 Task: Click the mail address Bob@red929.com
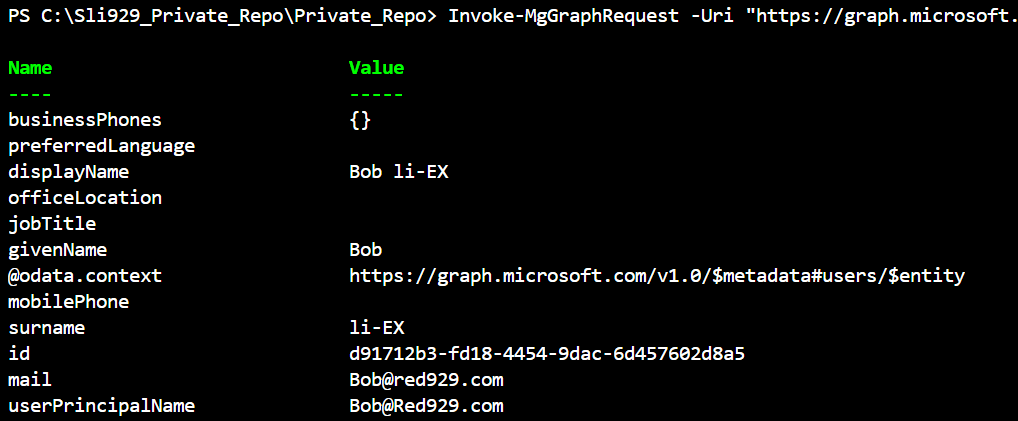[x=426, y=380]
